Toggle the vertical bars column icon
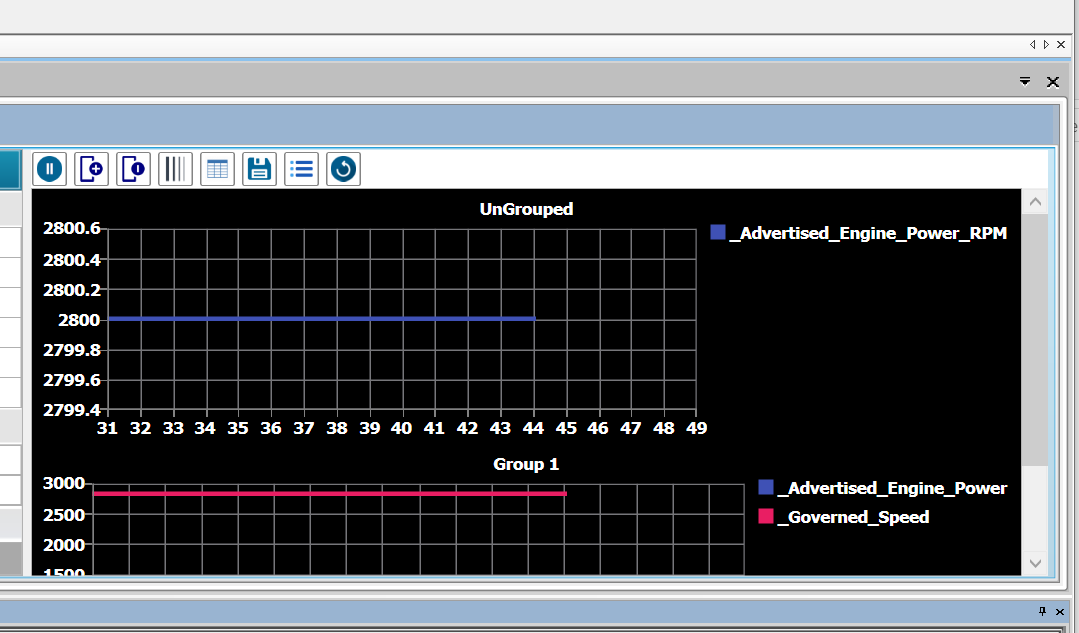Viewport: 1079px width, 633px height. (175, 169)
